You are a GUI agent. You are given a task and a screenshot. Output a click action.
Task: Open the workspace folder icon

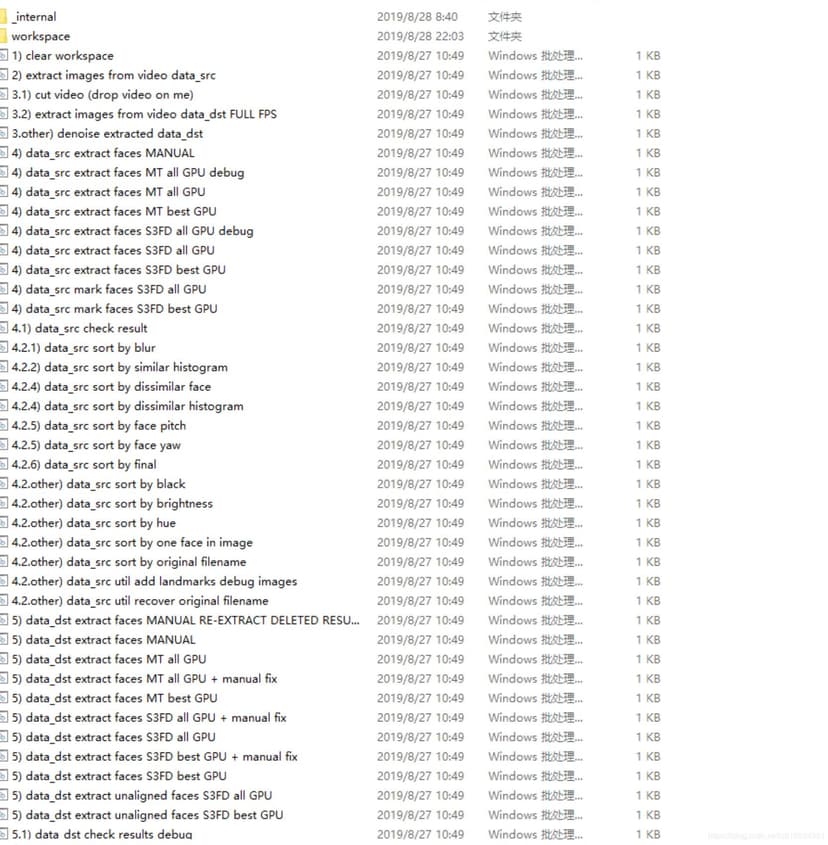pos(3,36)
